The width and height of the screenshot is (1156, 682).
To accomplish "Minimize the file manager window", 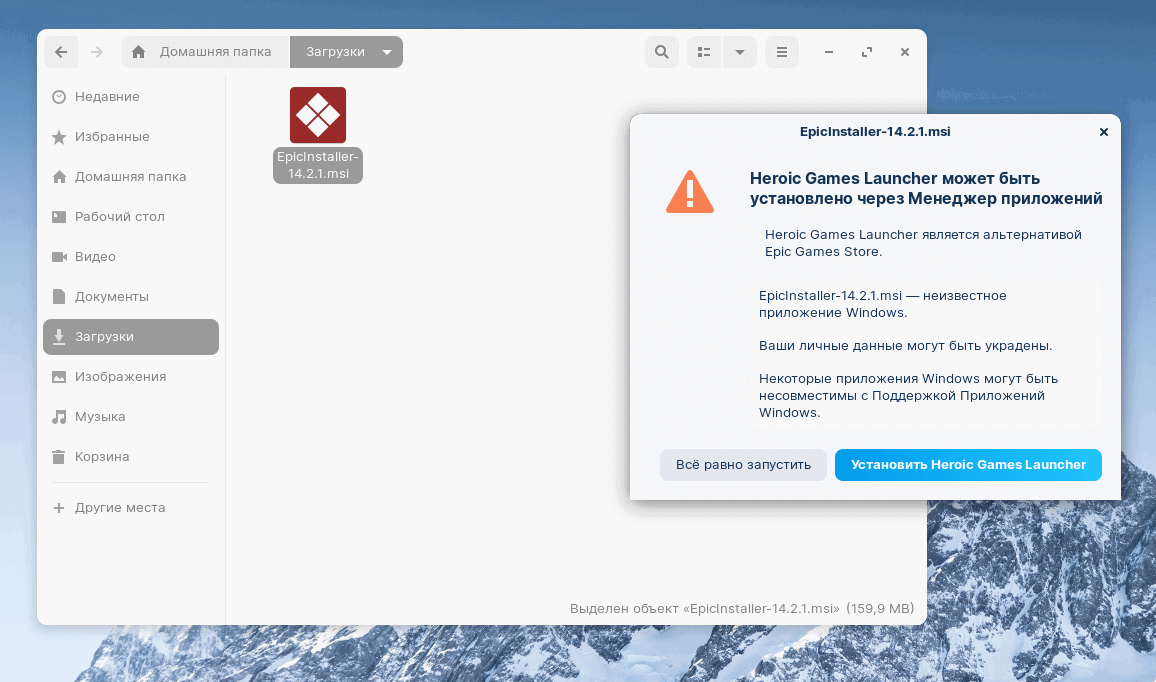I will coord(829,52).
